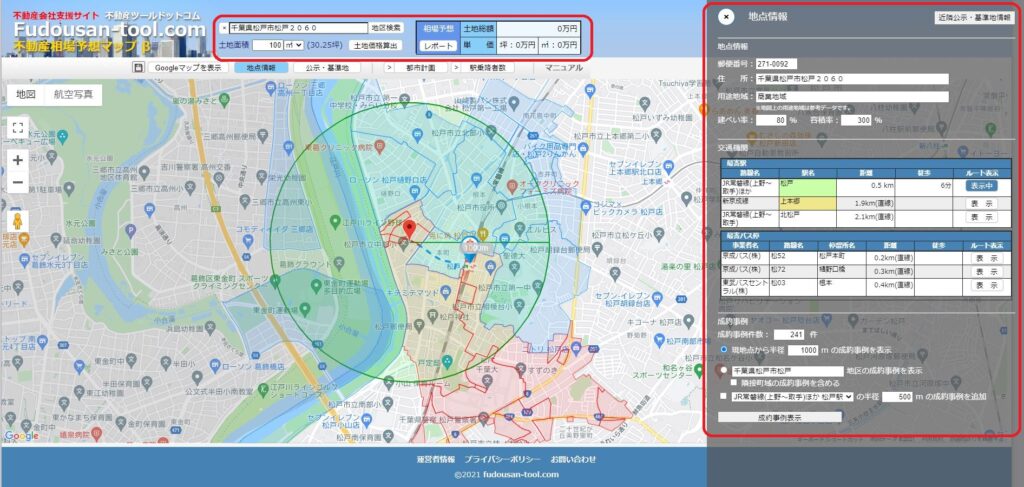Focus the 成約事例件数 field showing 241
This screenshot has height=487, width=1024.
[789, 334]
